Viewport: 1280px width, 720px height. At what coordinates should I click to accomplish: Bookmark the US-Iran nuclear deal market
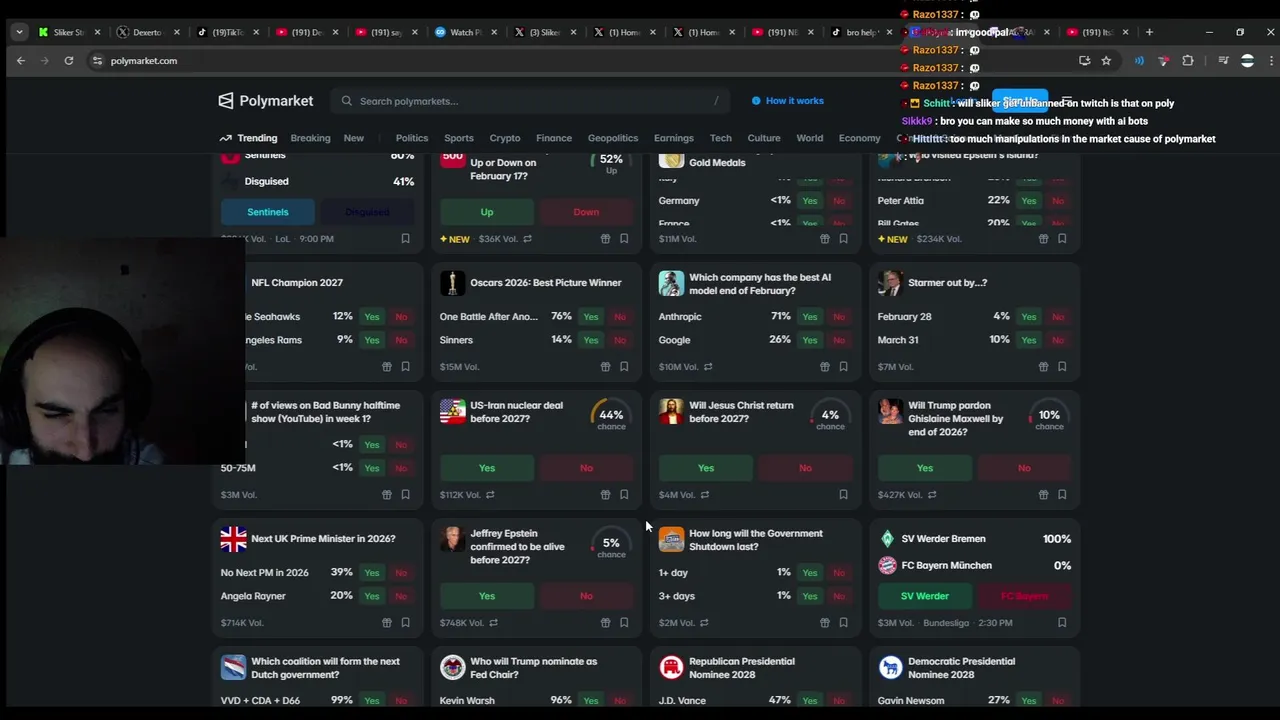click(x=624, y=495)
